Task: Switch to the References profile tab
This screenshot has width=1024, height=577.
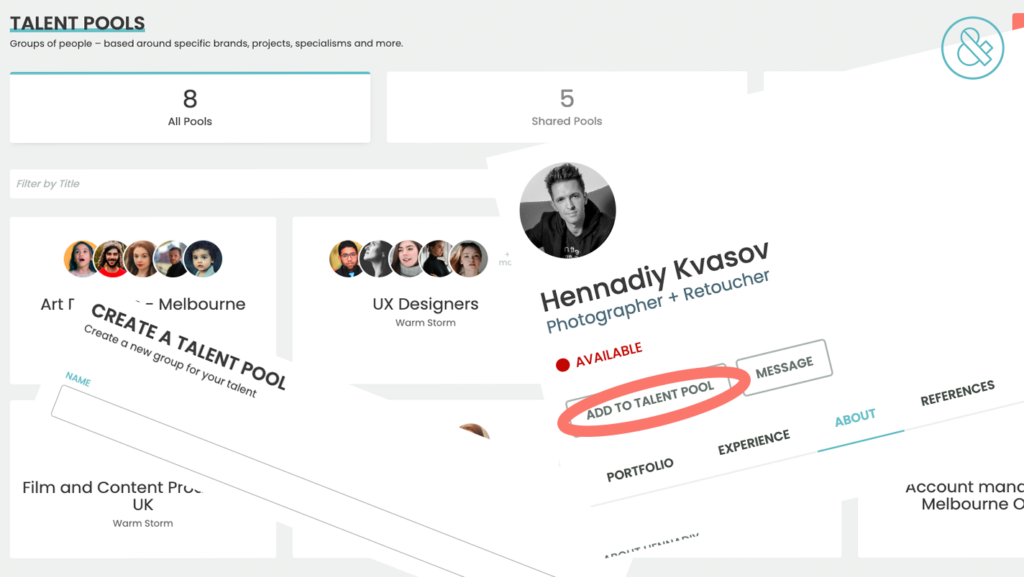Action: click(x=957, y=393)
